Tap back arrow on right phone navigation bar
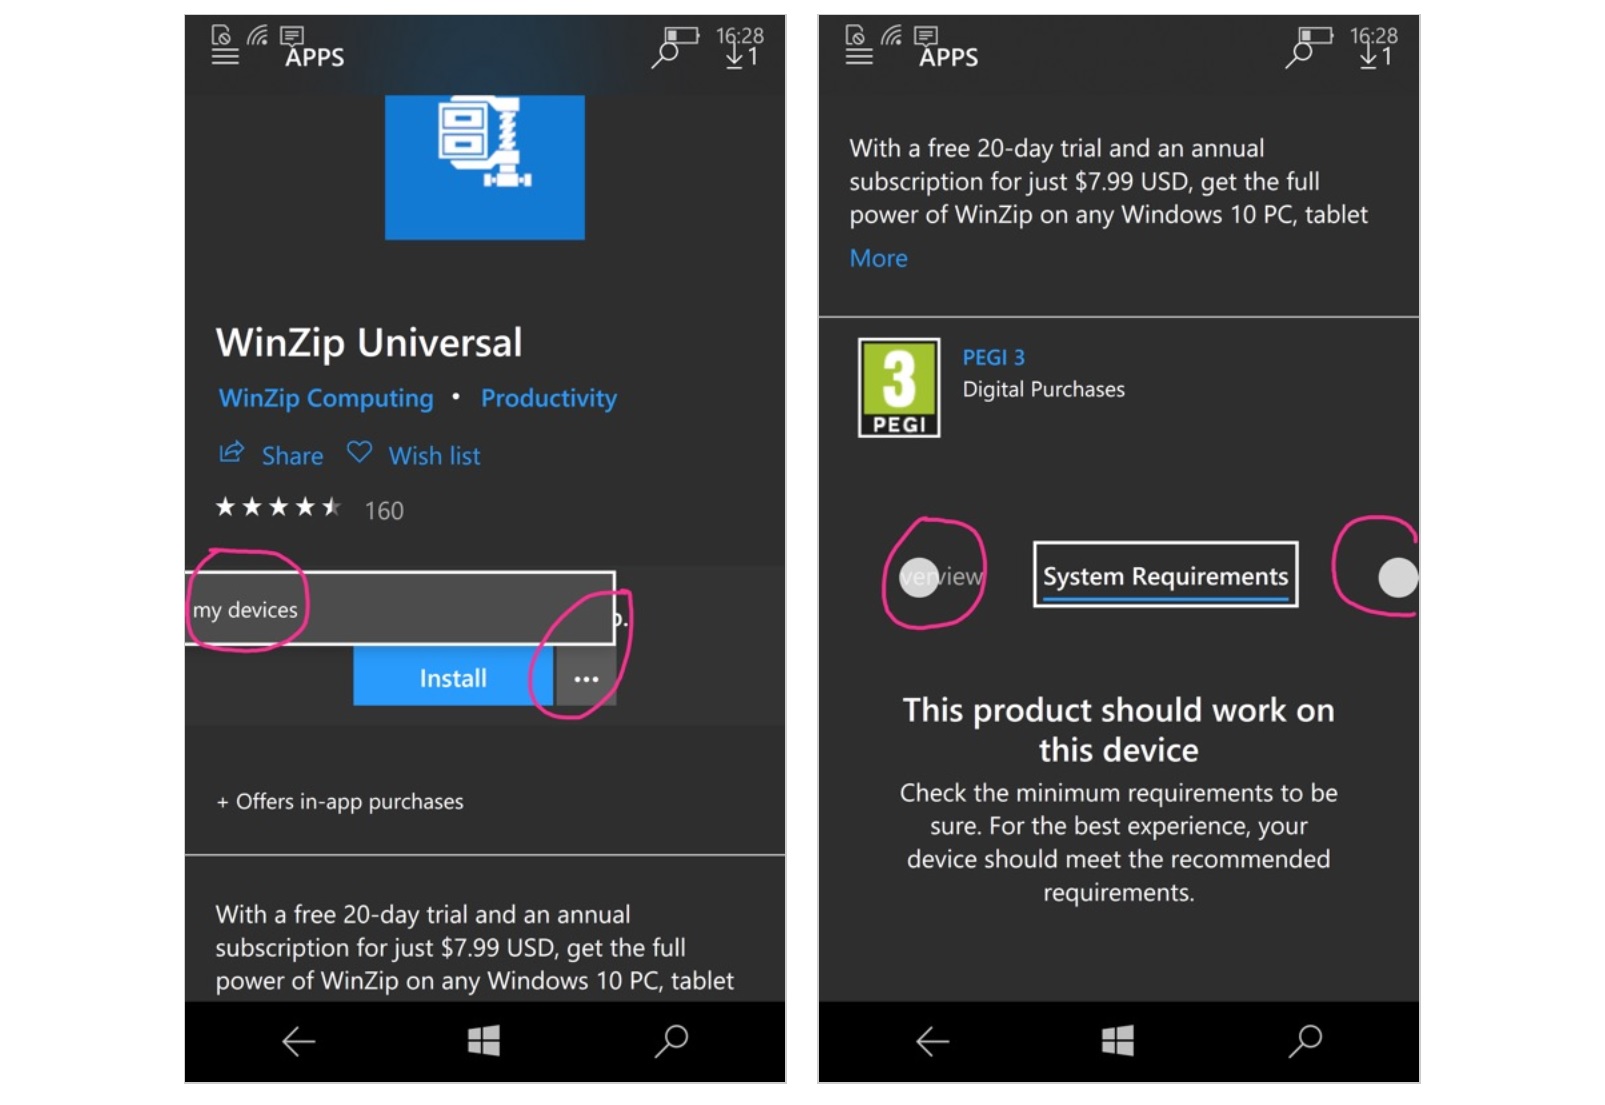 (x=932, y=1041)
